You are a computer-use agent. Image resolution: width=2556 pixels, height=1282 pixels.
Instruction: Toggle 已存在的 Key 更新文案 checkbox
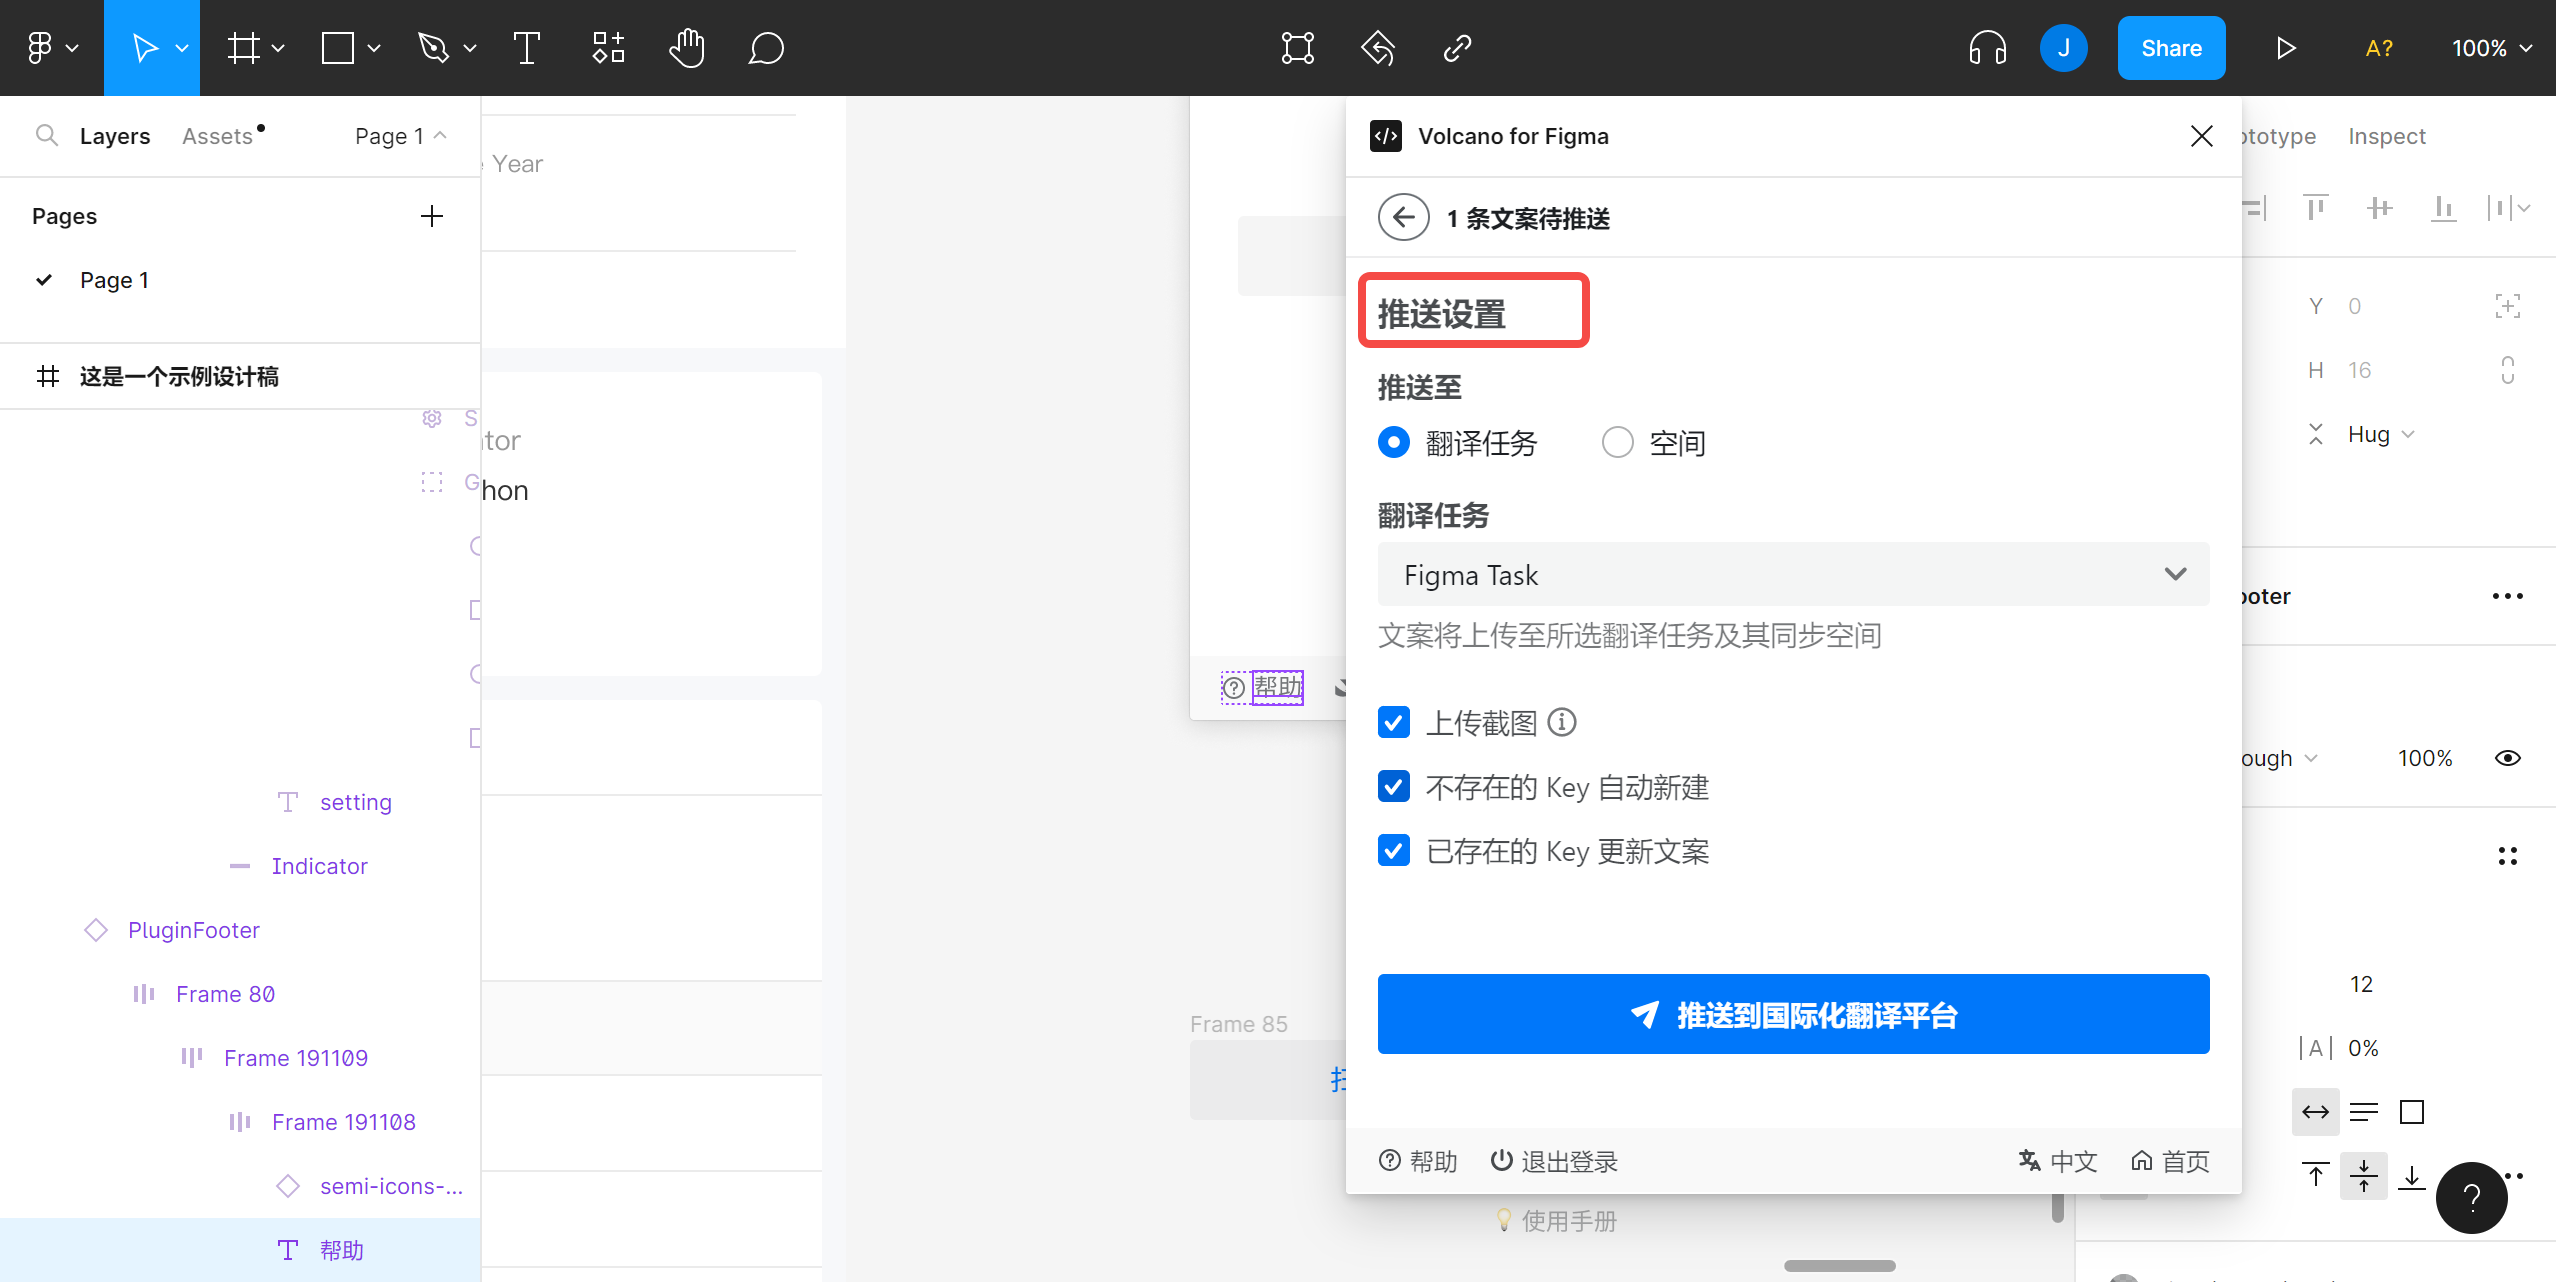point(1394,851)
